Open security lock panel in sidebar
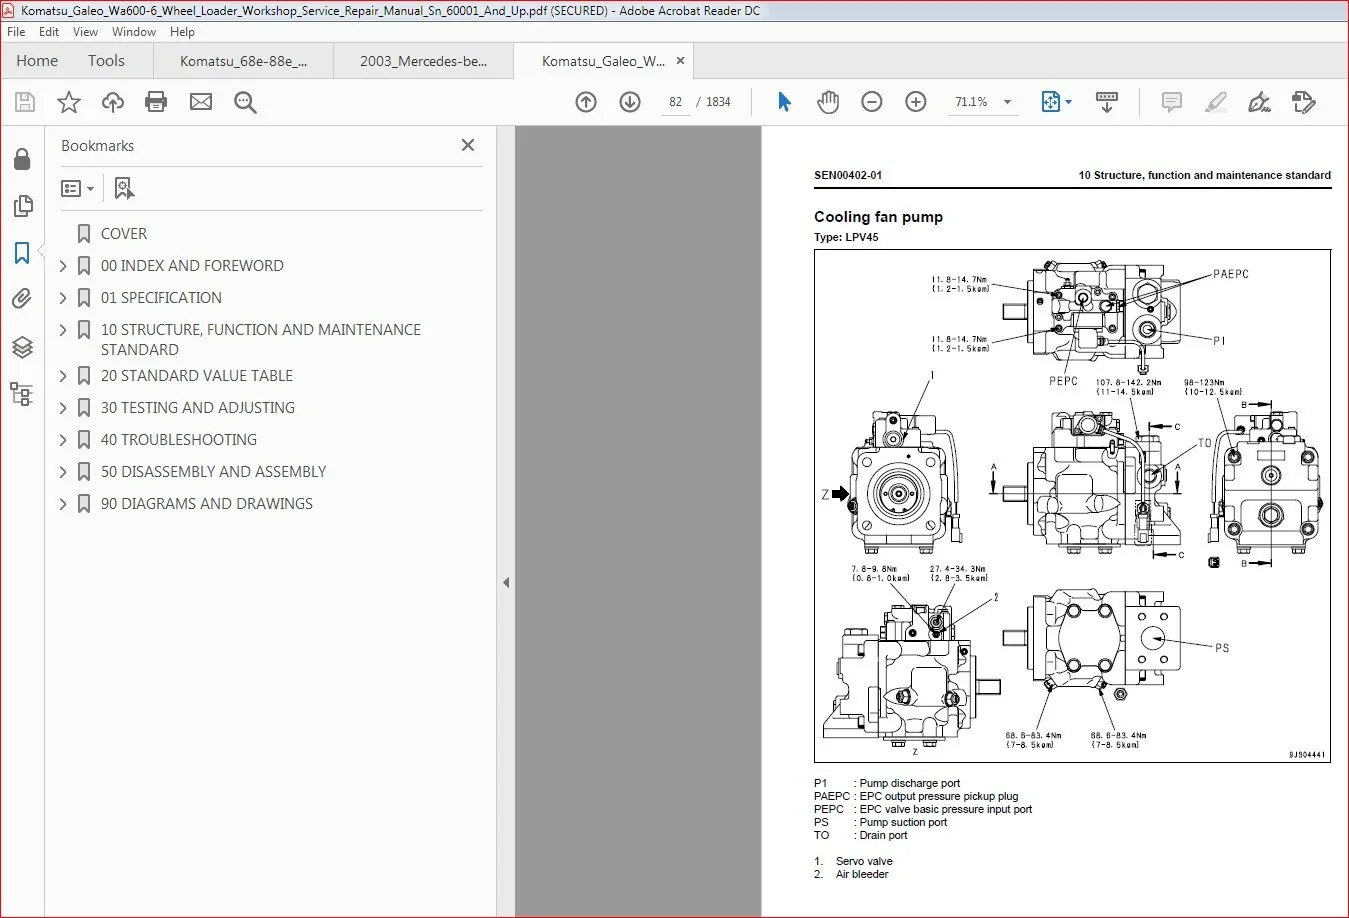This screenshot has width=1349, height=918. [x=22, y=160]
